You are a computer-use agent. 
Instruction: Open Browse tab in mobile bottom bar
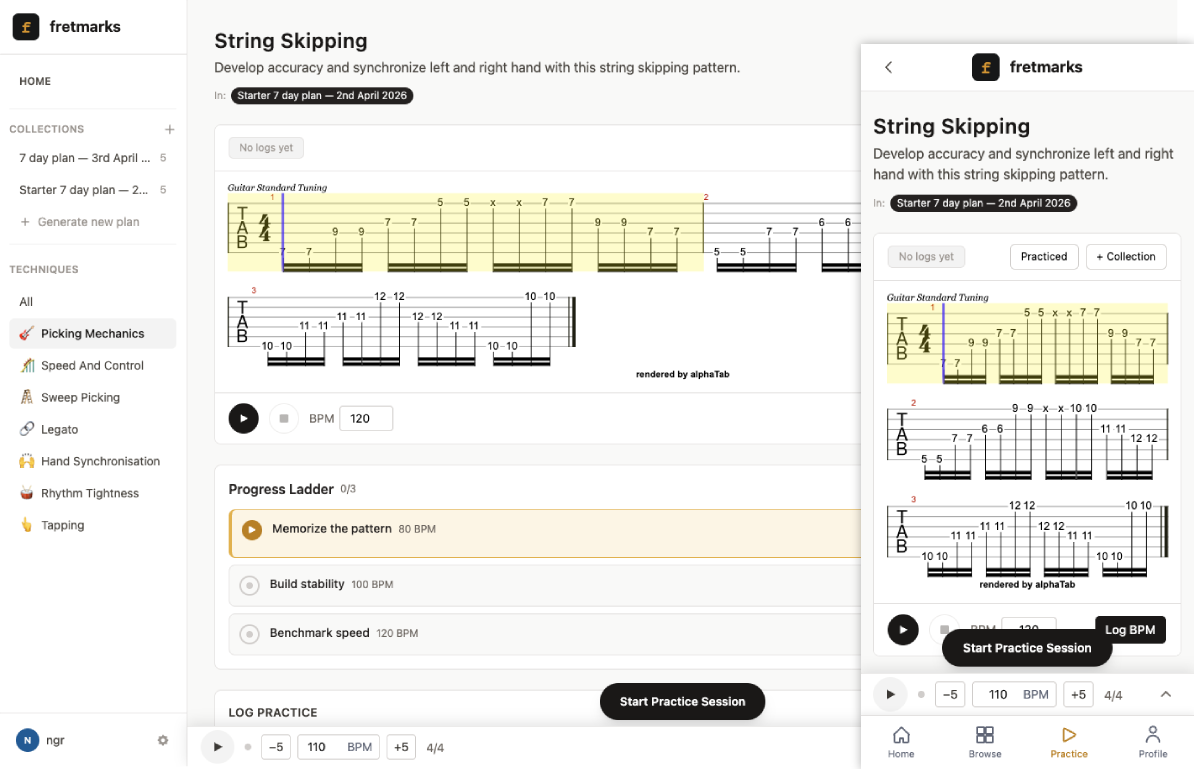point(985,741)
